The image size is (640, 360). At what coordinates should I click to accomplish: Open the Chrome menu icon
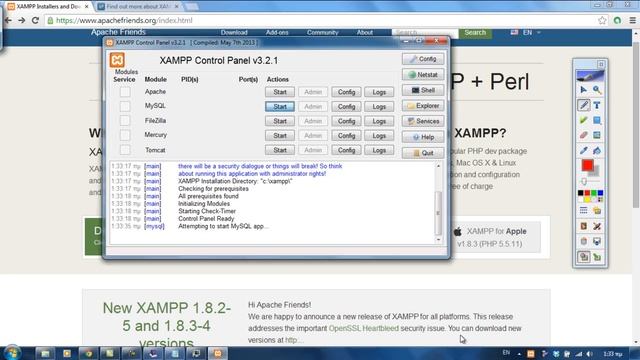click(632, 20)
